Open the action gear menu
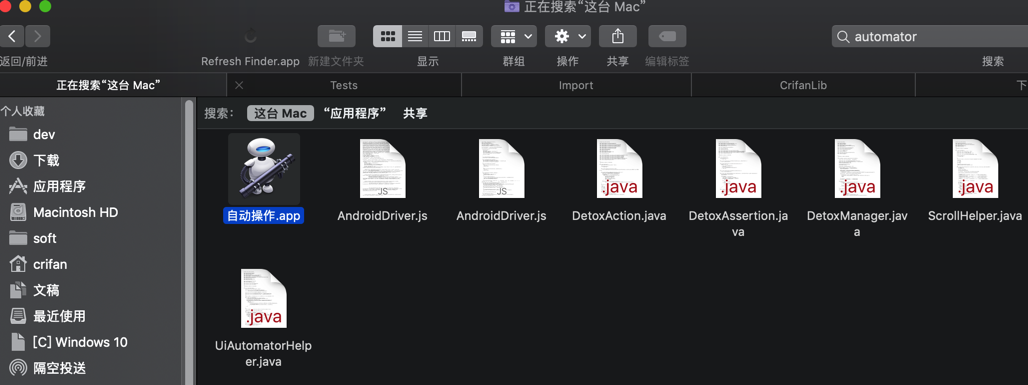This screenshot has height=385, width=1028. [x=568, y=36]
